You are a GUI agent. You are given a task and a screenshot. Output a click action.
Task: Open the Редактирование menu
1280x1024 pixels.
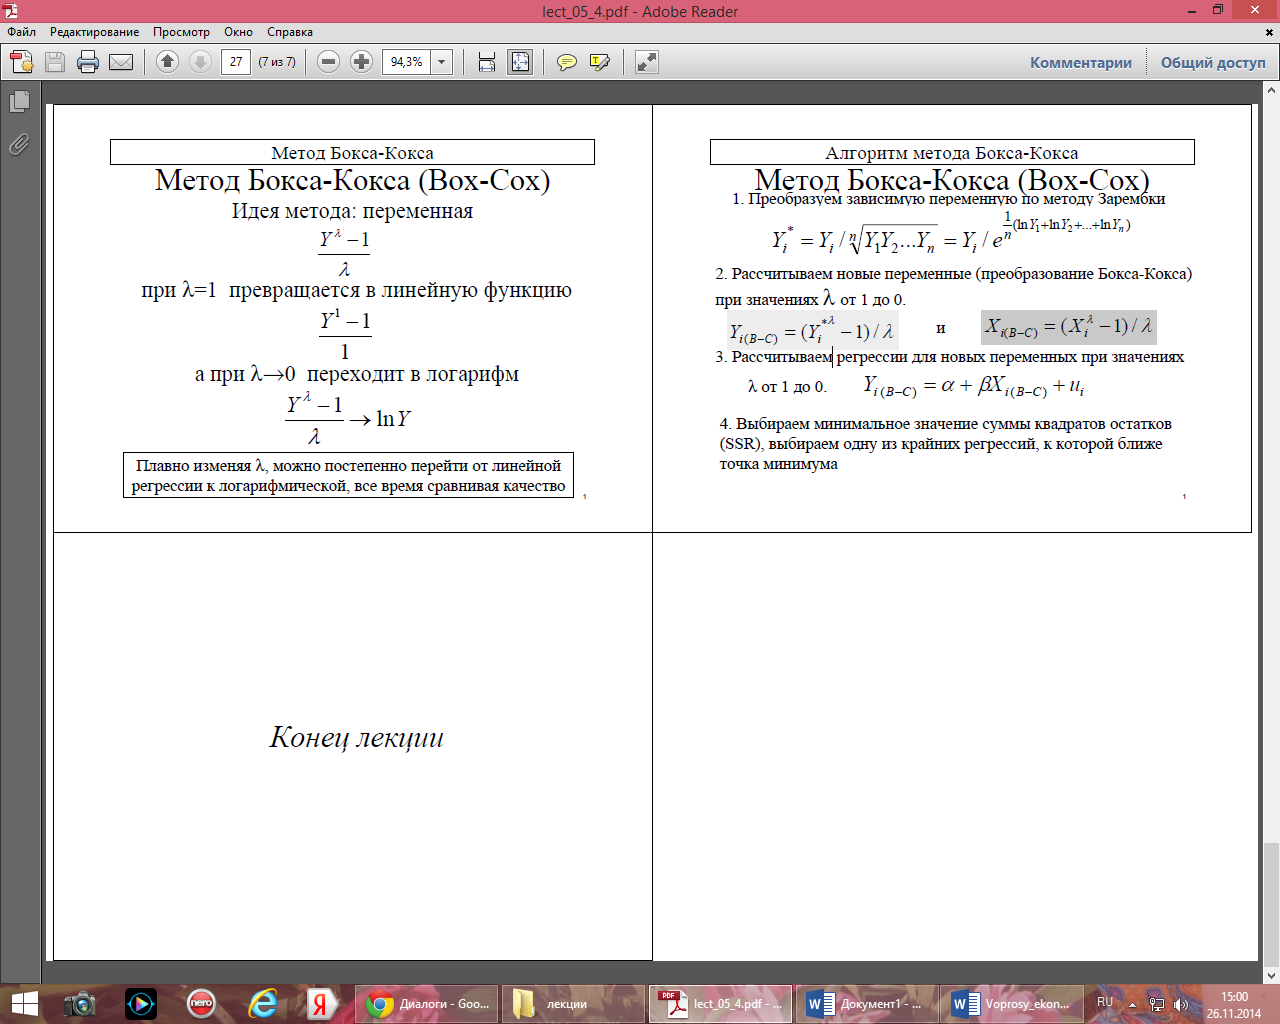click(95, 32)
